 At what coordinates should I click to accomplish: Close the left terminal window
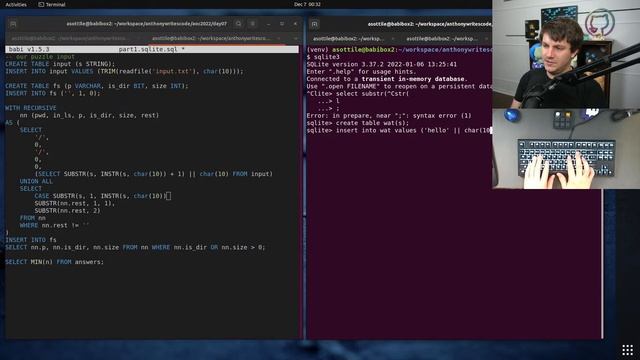click(295, 24)
